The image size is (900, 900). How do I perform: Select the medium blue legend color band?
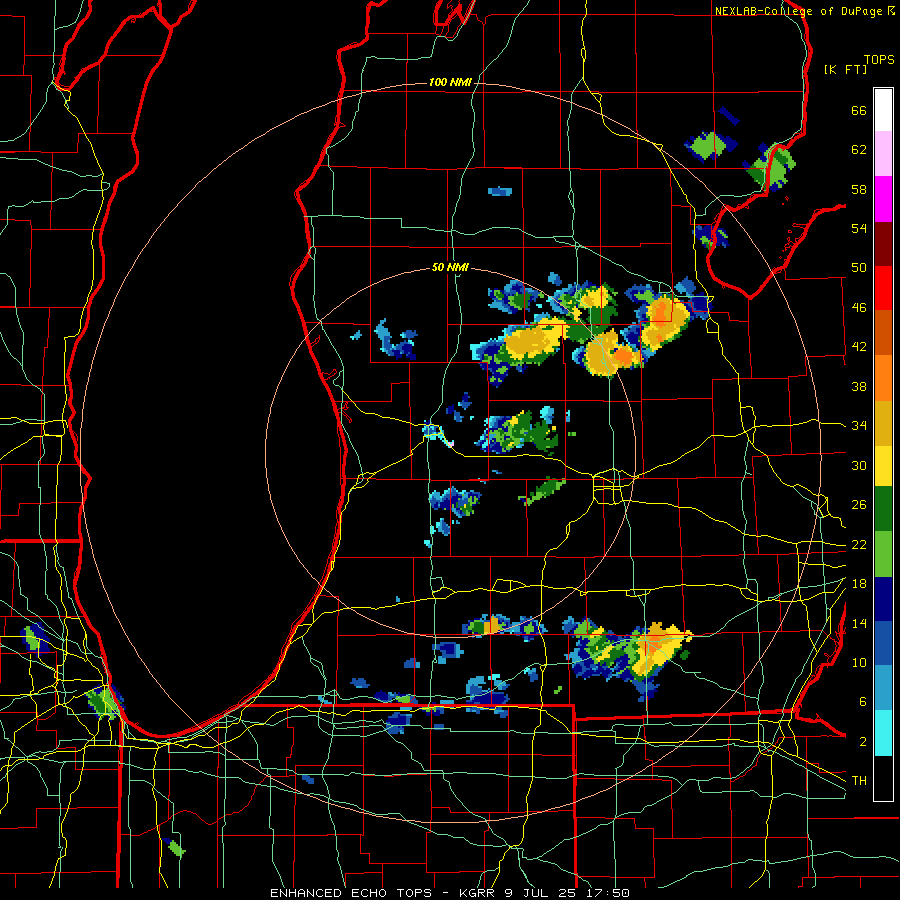point(883,643)
